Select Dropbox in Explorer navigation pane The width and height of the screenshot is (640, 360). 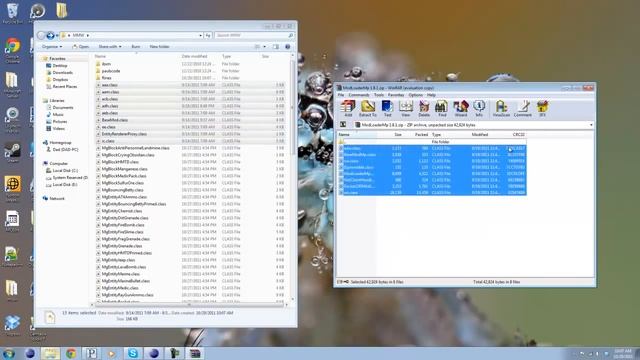60,80
